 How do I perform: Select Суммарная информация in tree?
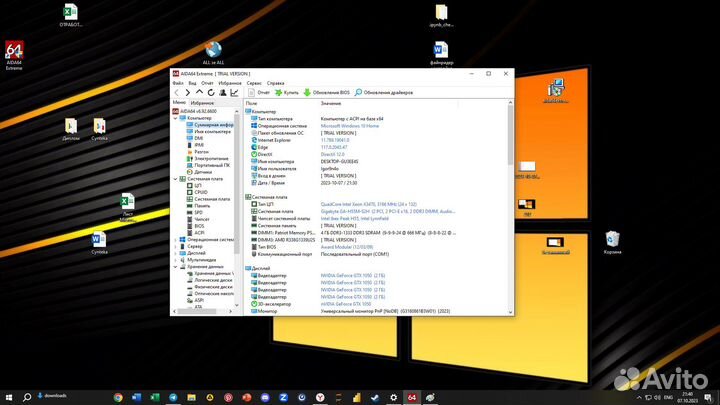coord(210,125)
